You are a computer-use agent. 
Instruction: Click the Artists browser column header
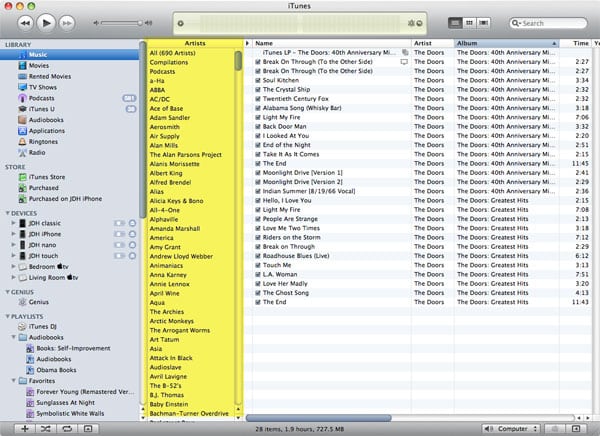[195, 43]
